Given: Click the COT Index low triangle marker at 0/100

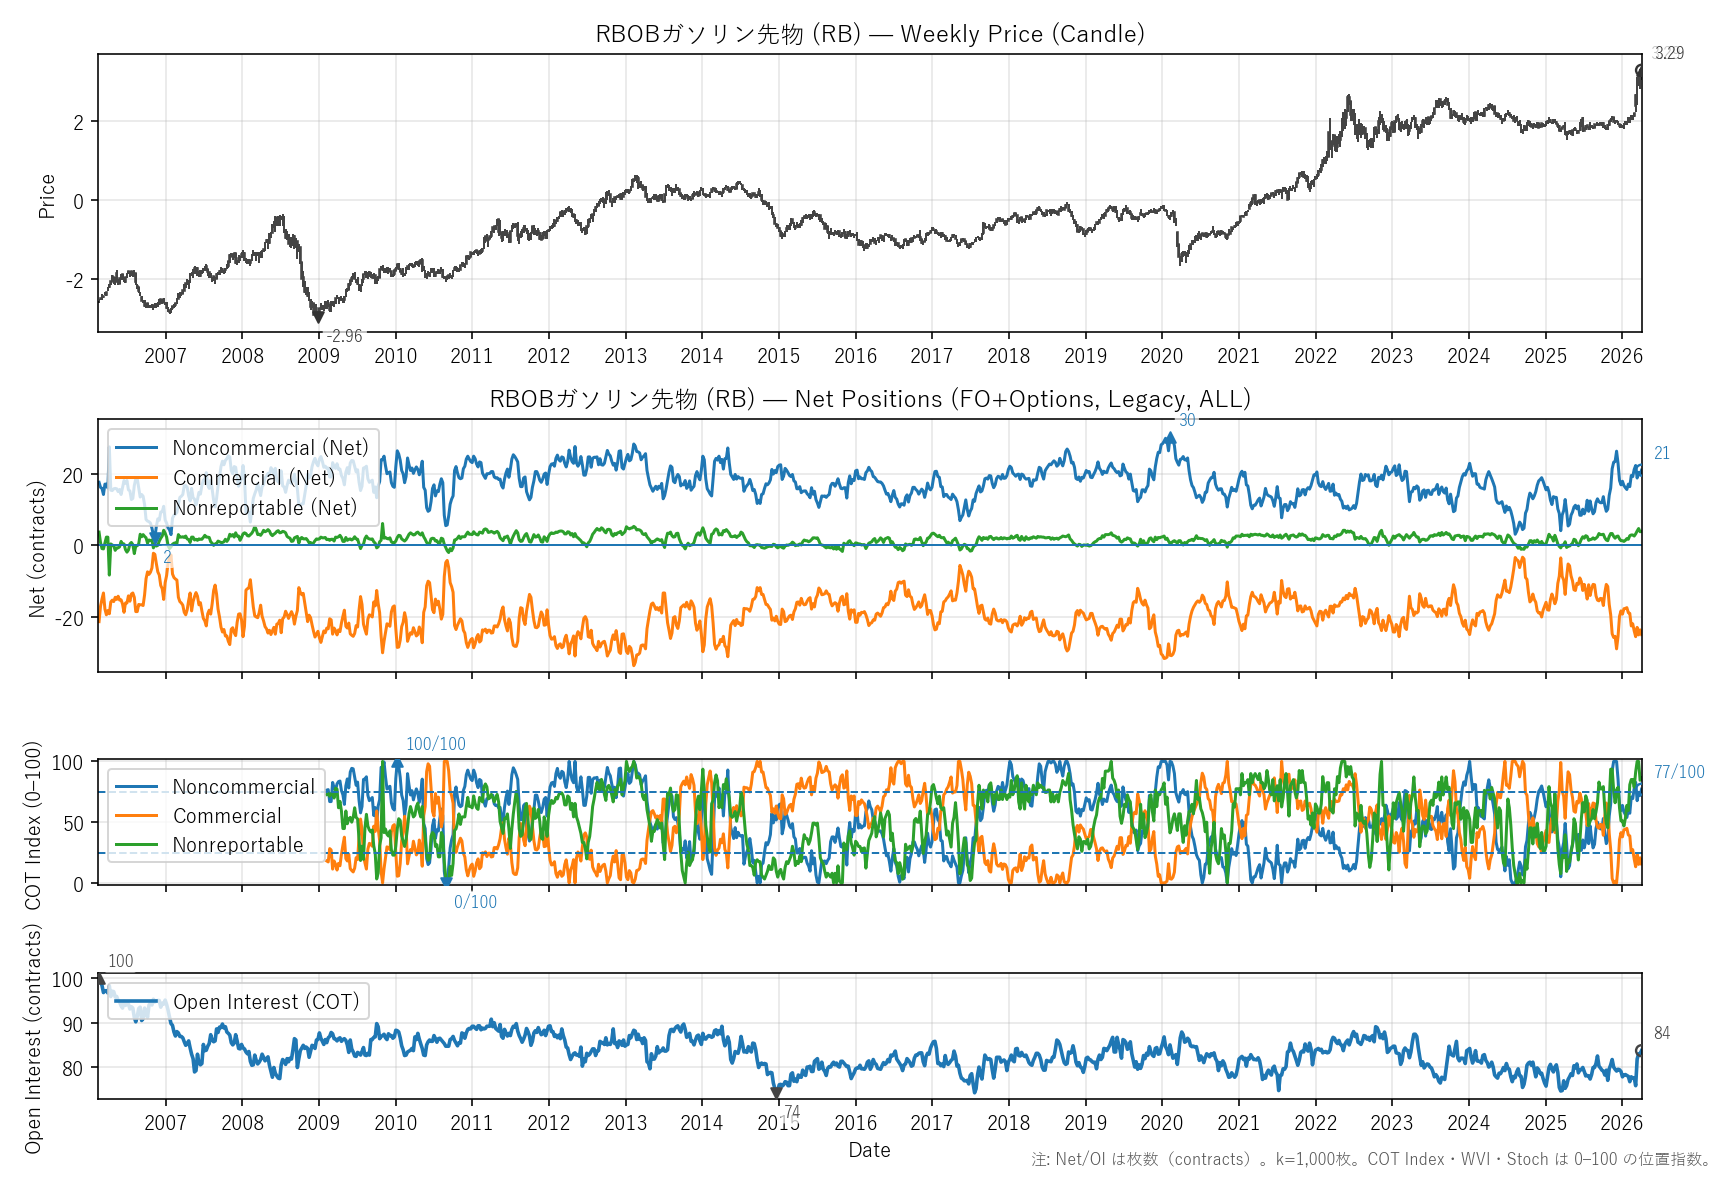Looking at the screenshot, I should (x=446, y=881).
